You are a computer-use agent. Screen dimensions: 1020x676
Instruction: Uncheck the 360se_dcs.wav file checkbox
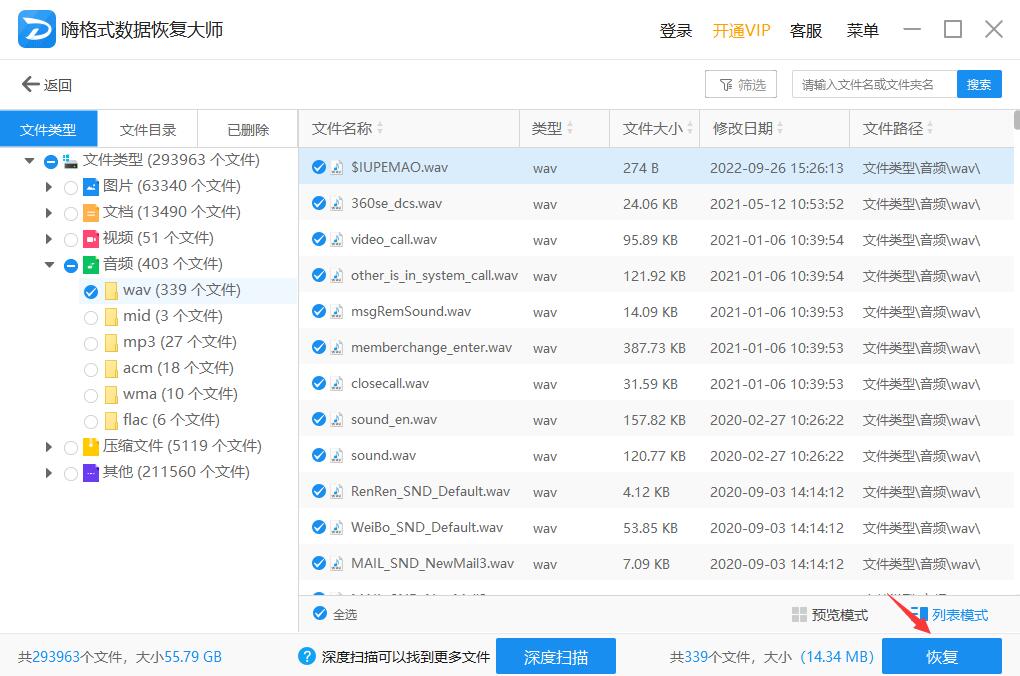(319, 203)
